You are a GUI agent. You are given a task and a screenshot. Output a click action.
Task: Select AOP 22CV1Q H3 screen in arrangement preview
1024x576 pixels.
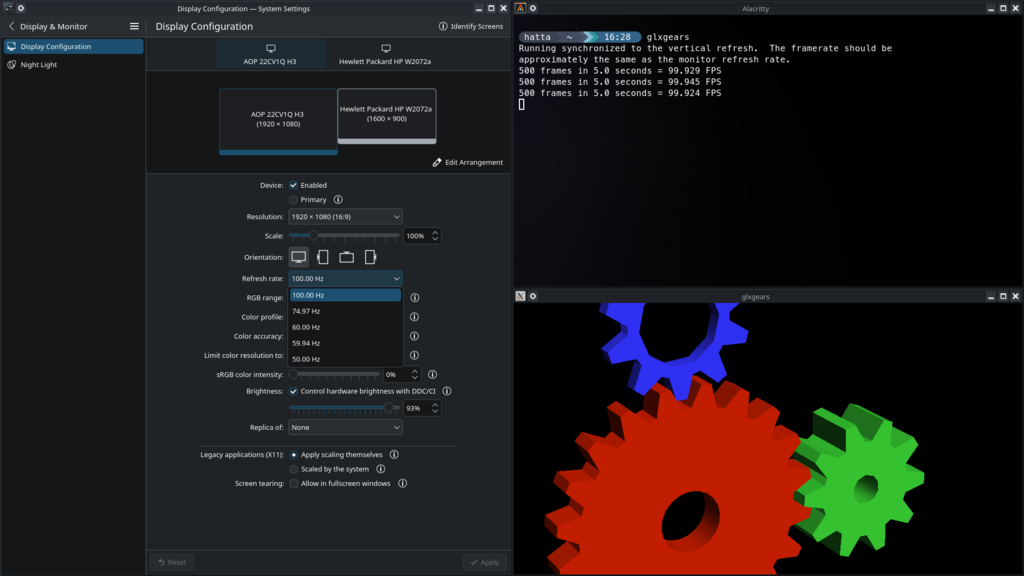(x=278, y=121)
